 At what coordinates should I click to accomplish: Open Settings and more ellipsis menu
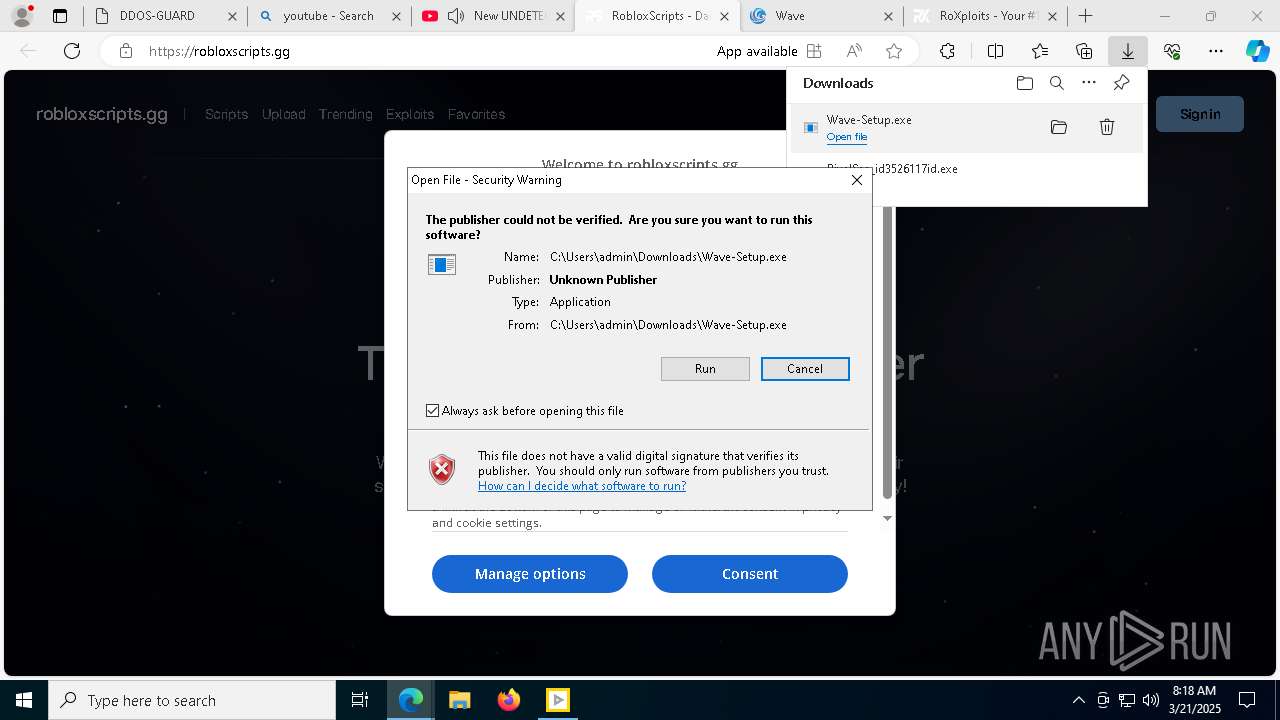1216,51
